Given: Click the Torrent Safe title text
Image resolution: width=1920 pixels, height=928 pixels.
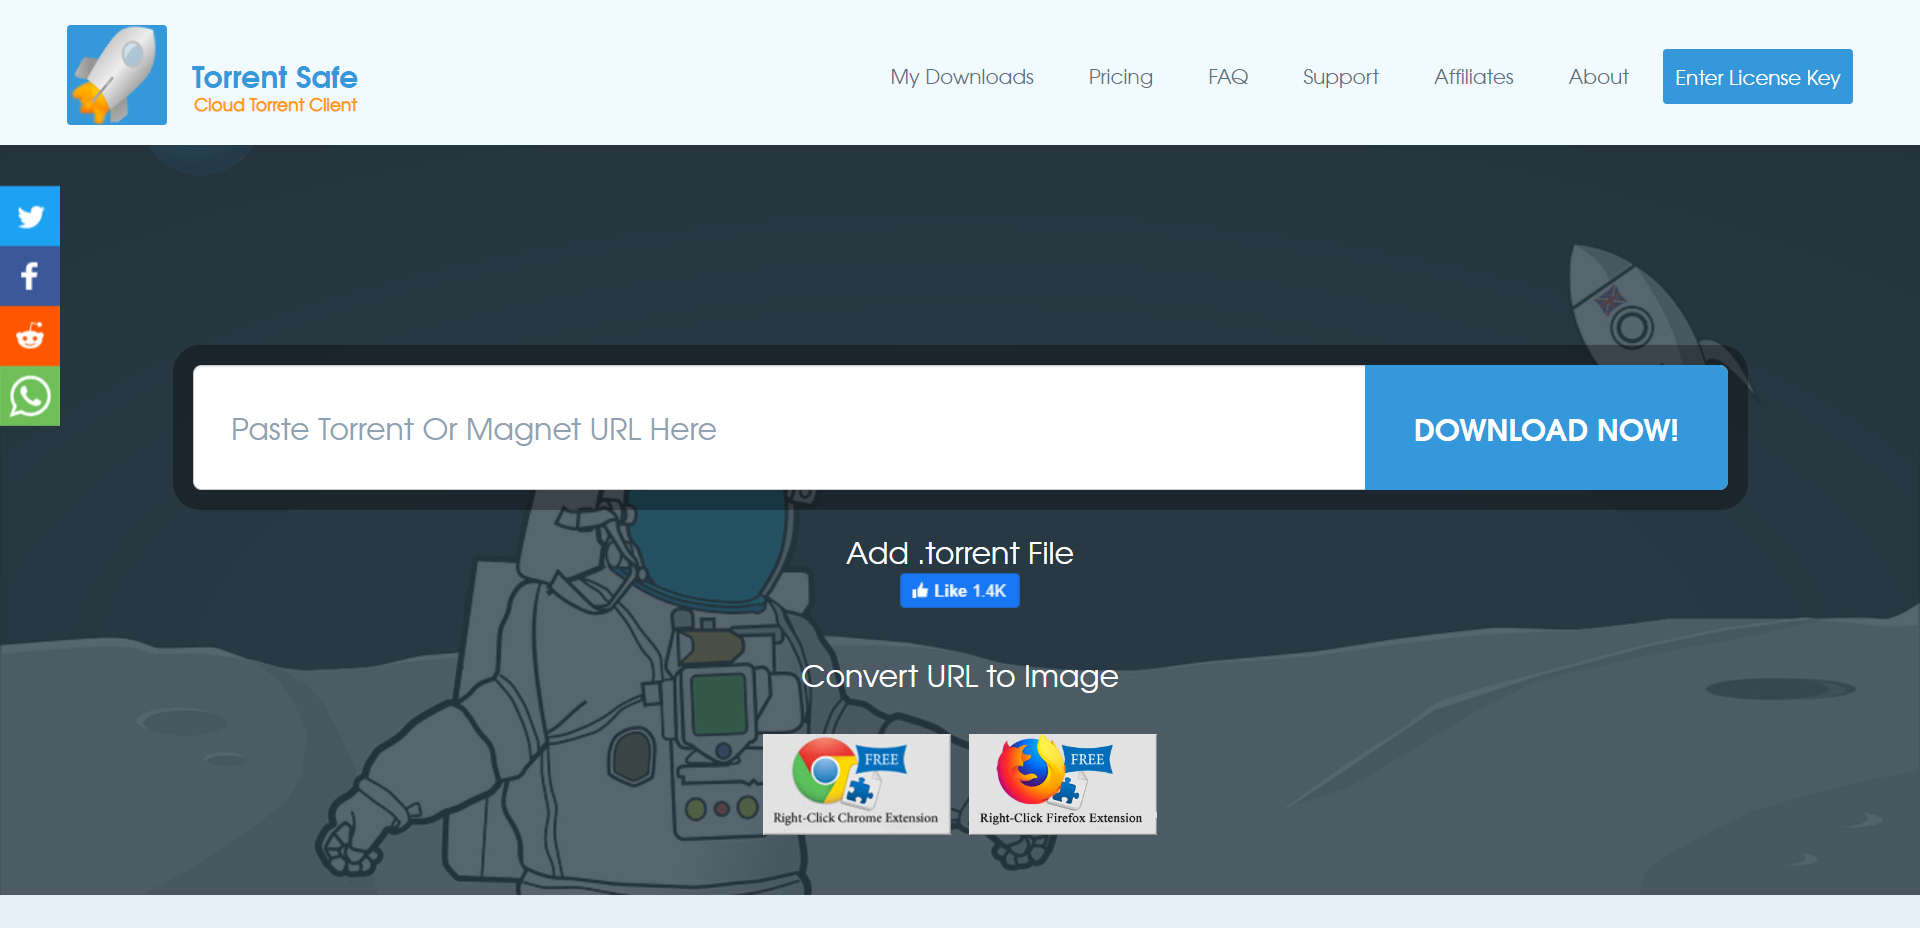Looking at the screenshot, I should tap(274, 77).
